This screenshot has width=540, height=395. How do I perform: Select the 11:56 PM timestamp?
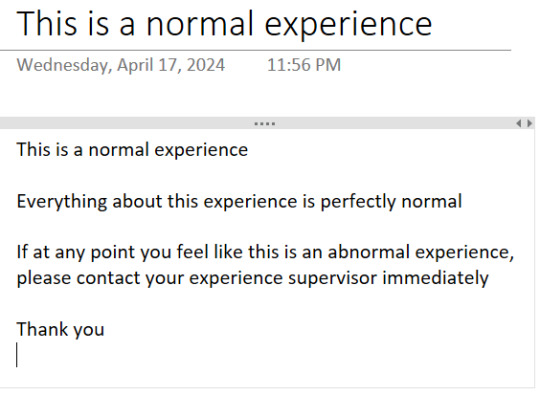[x=304, y=65]
